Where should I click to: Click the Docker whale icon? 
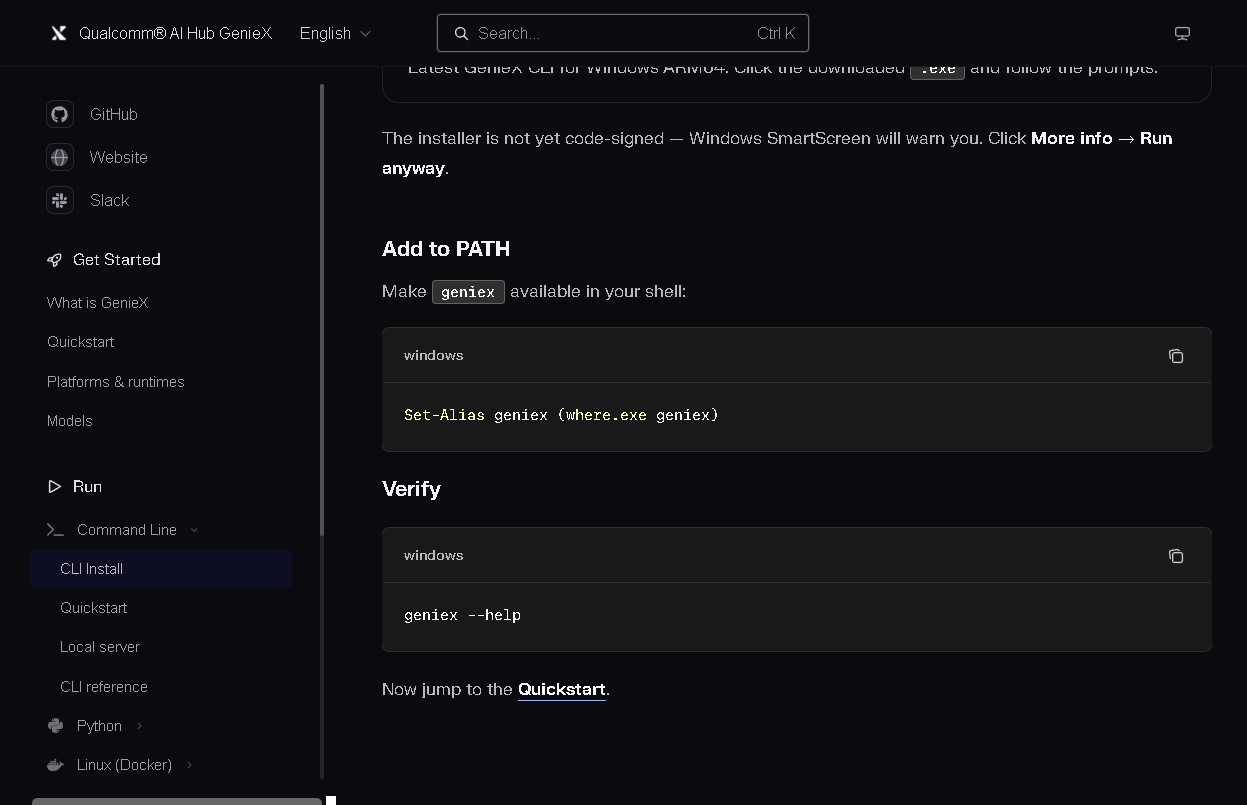[55, 765]
